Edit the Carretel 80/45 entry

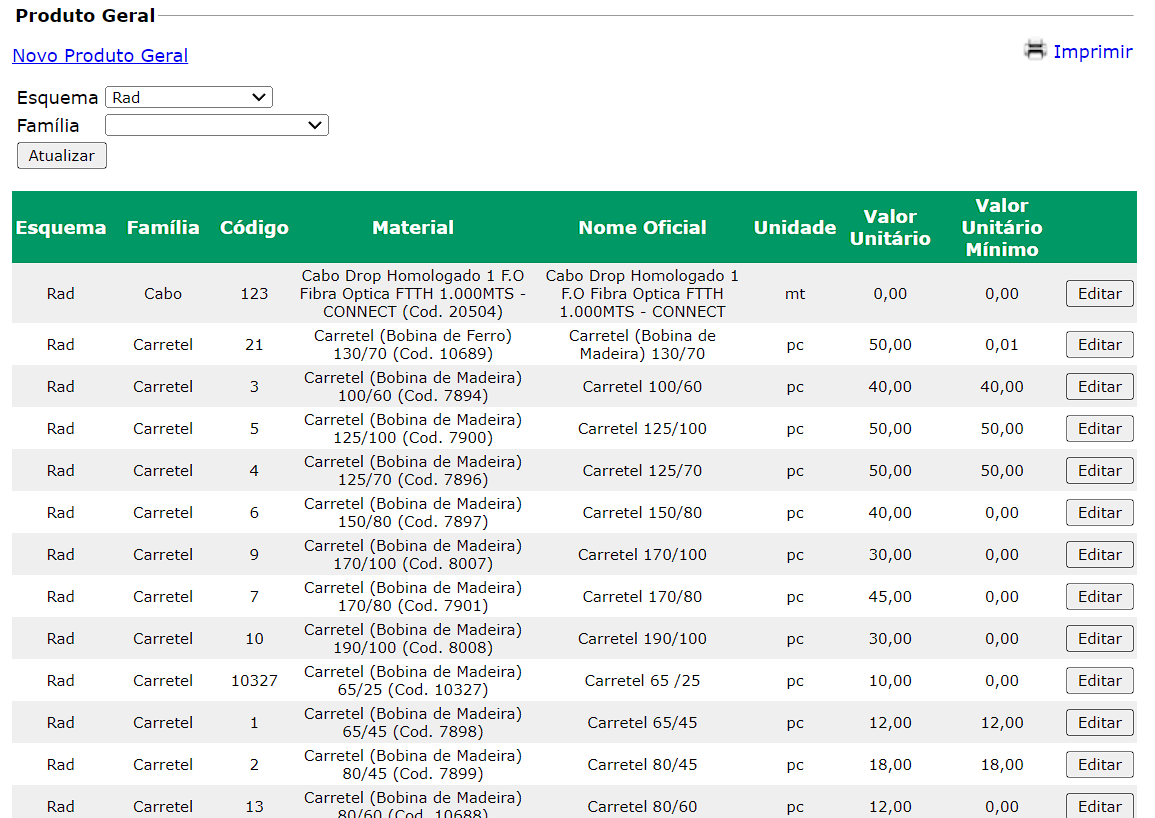click(1099, 765)
